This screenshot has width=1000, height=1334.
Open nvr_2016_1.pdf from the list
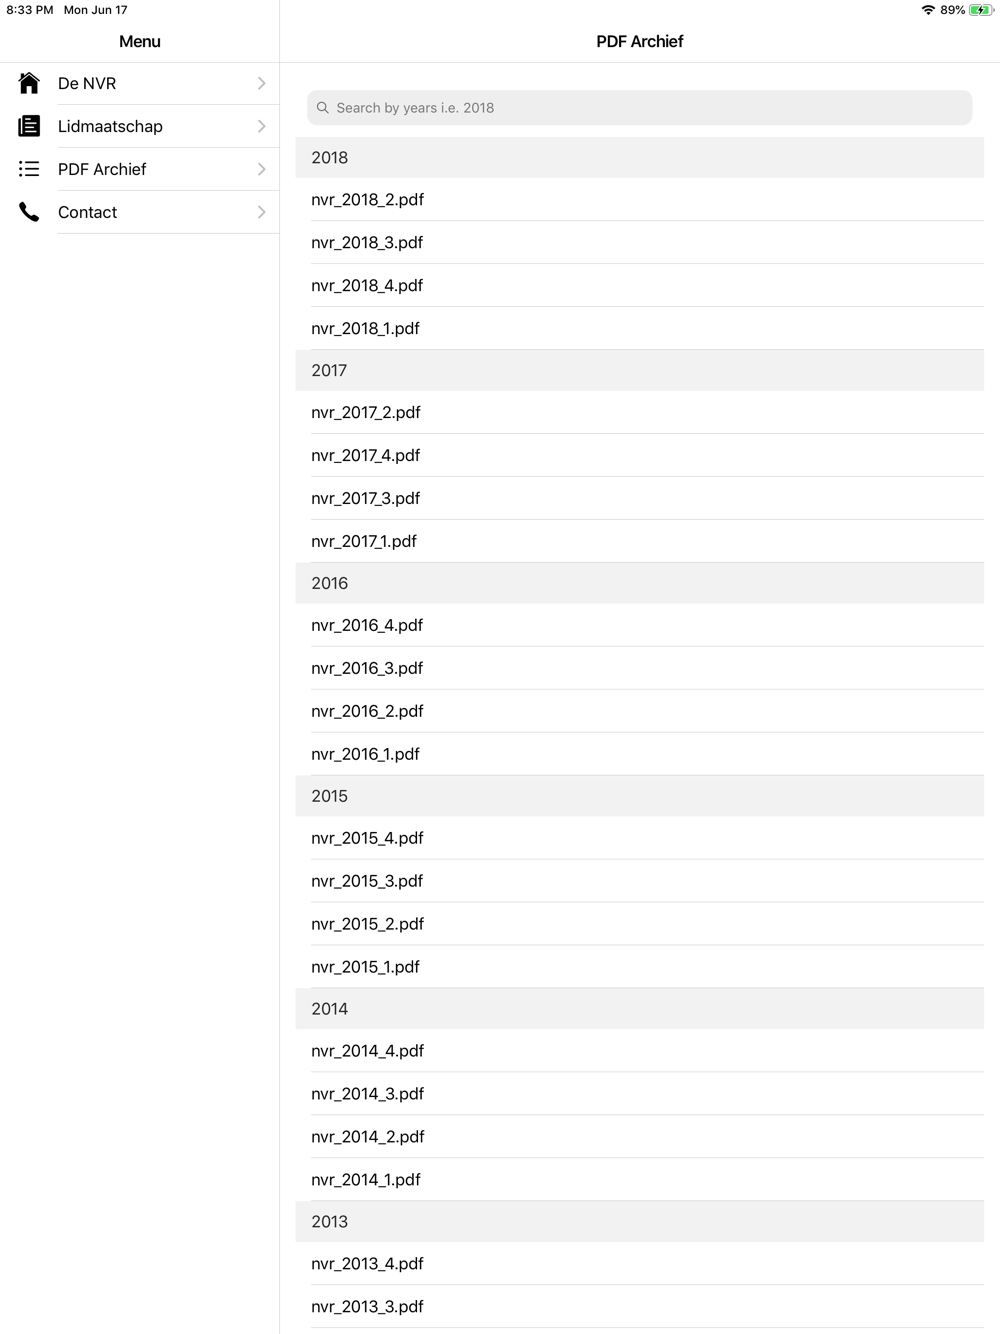coord(640,755)
